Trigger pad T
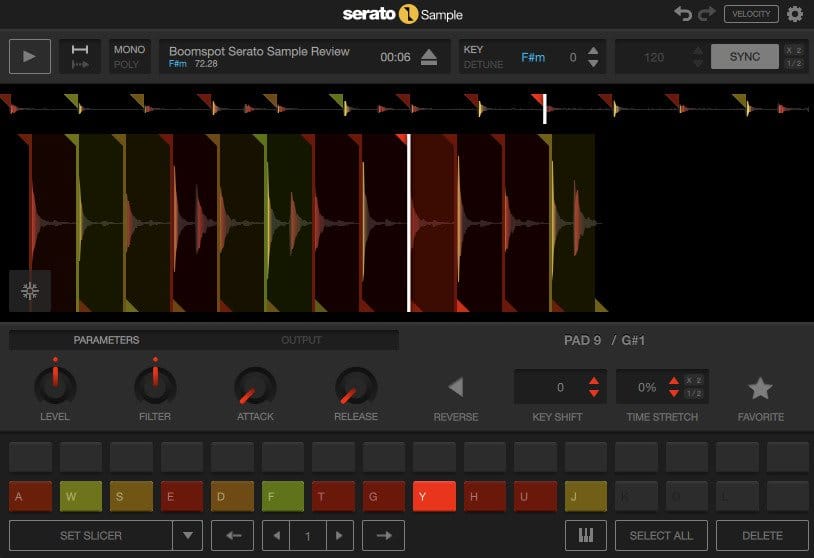This screenshot has width=814, height=558. tap(333, 496)
